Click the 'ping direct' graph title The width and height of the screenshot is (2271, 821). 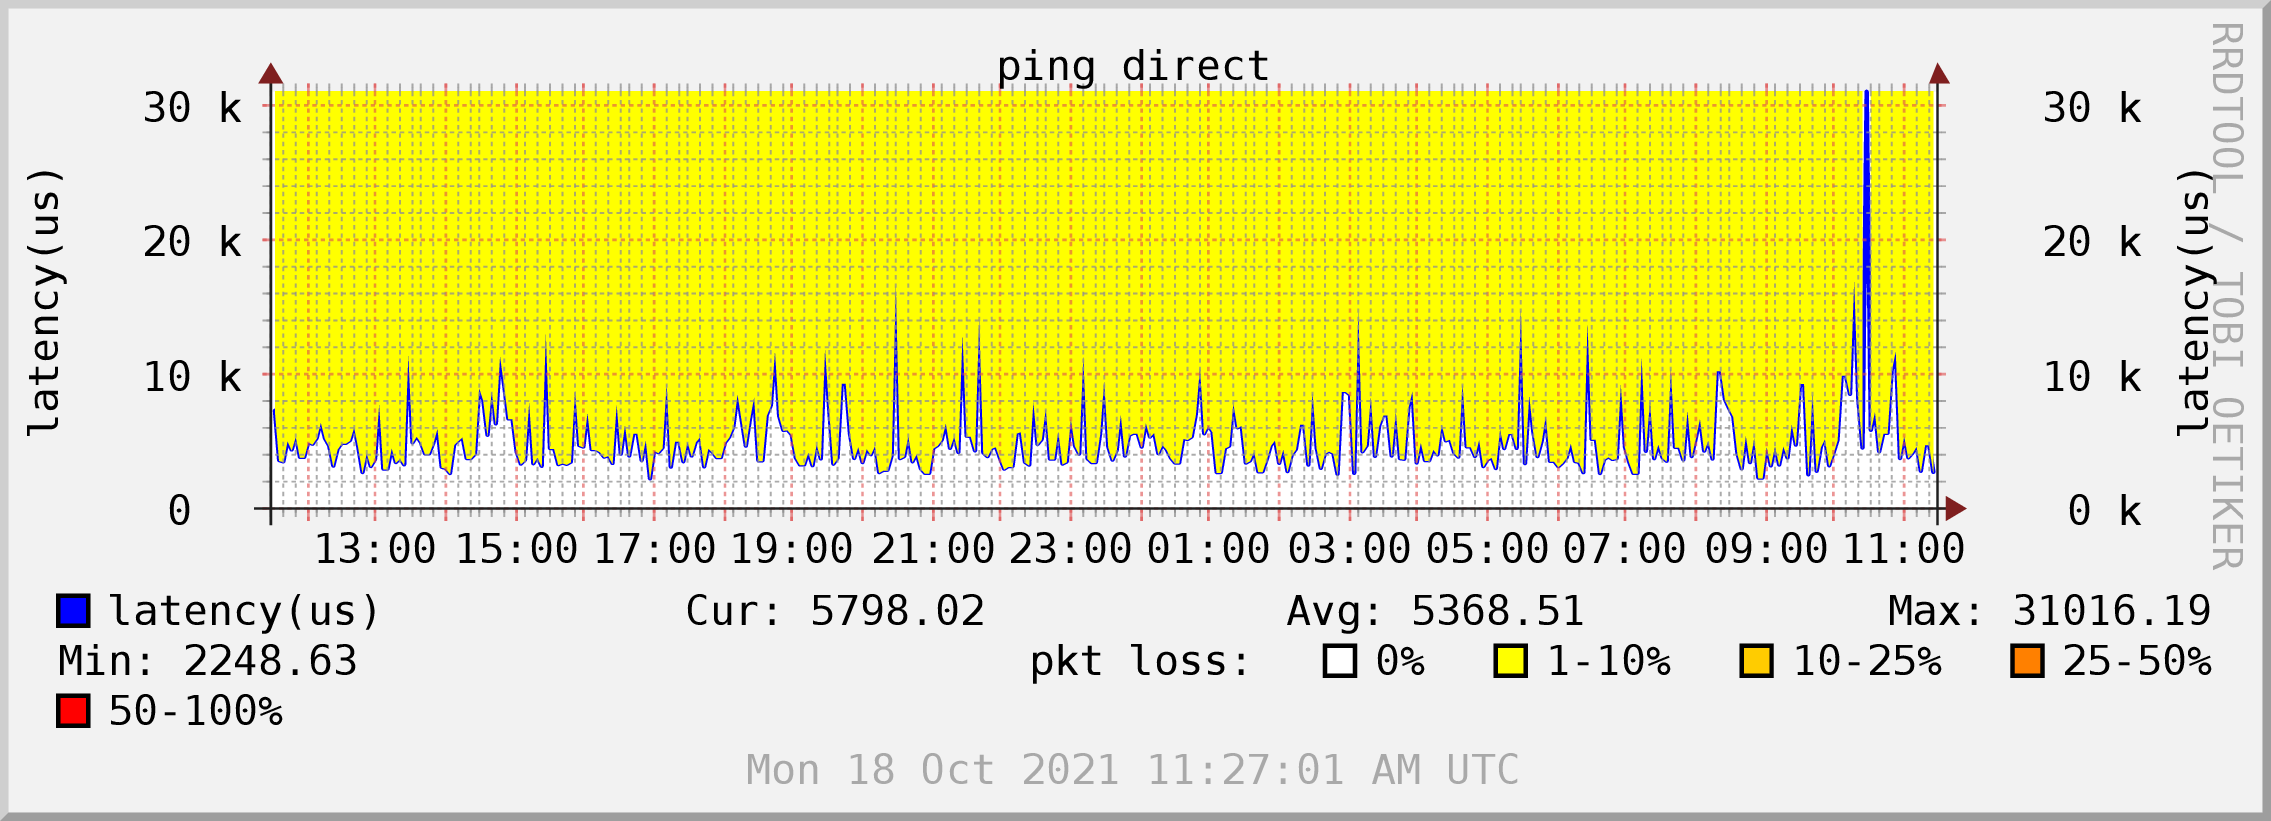[1133, 67]
